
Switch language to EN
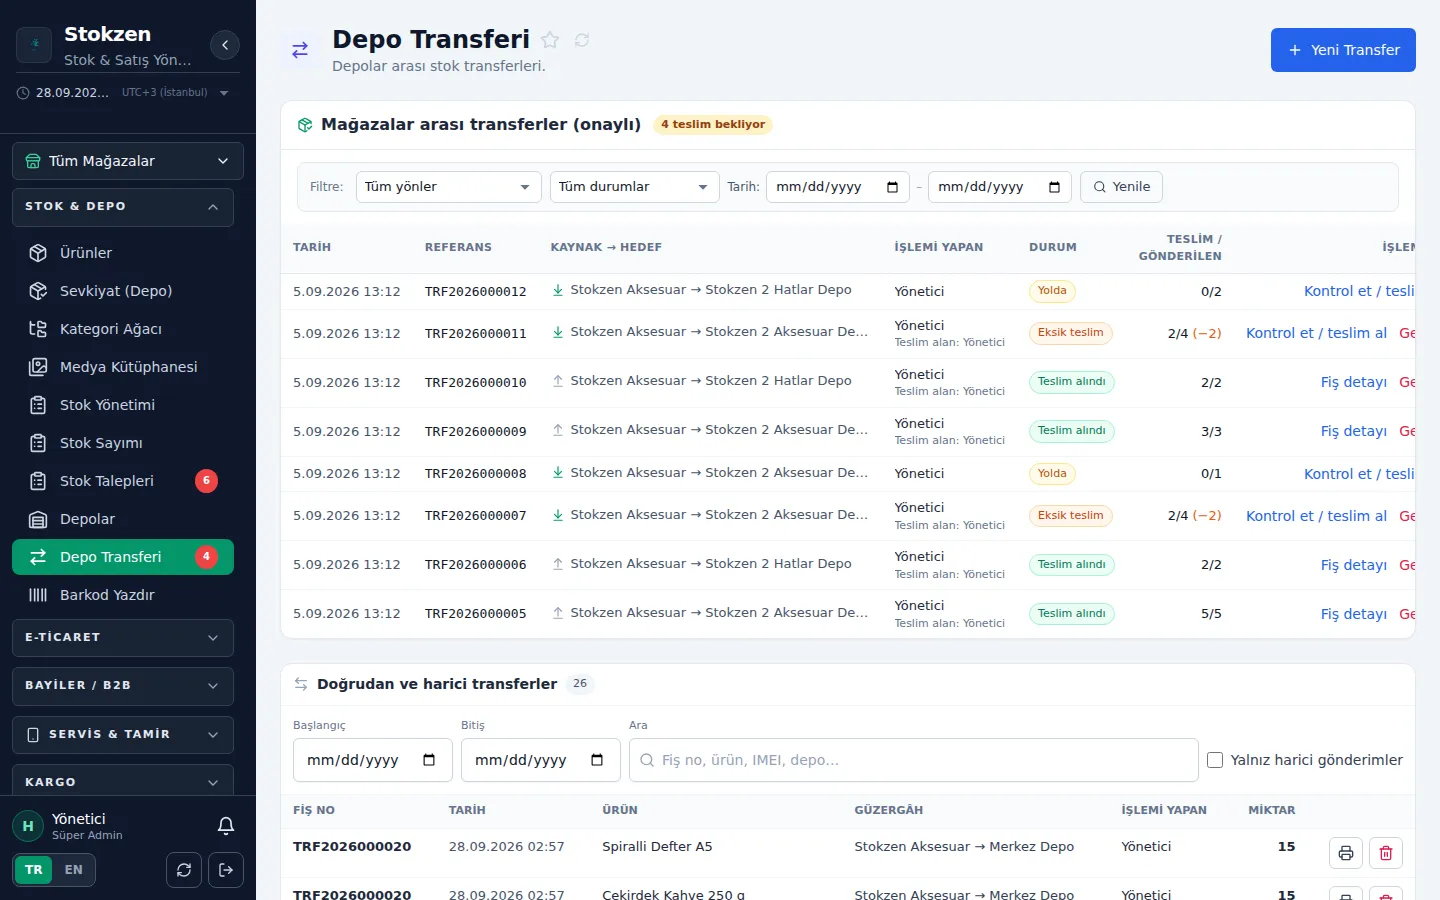74,870
